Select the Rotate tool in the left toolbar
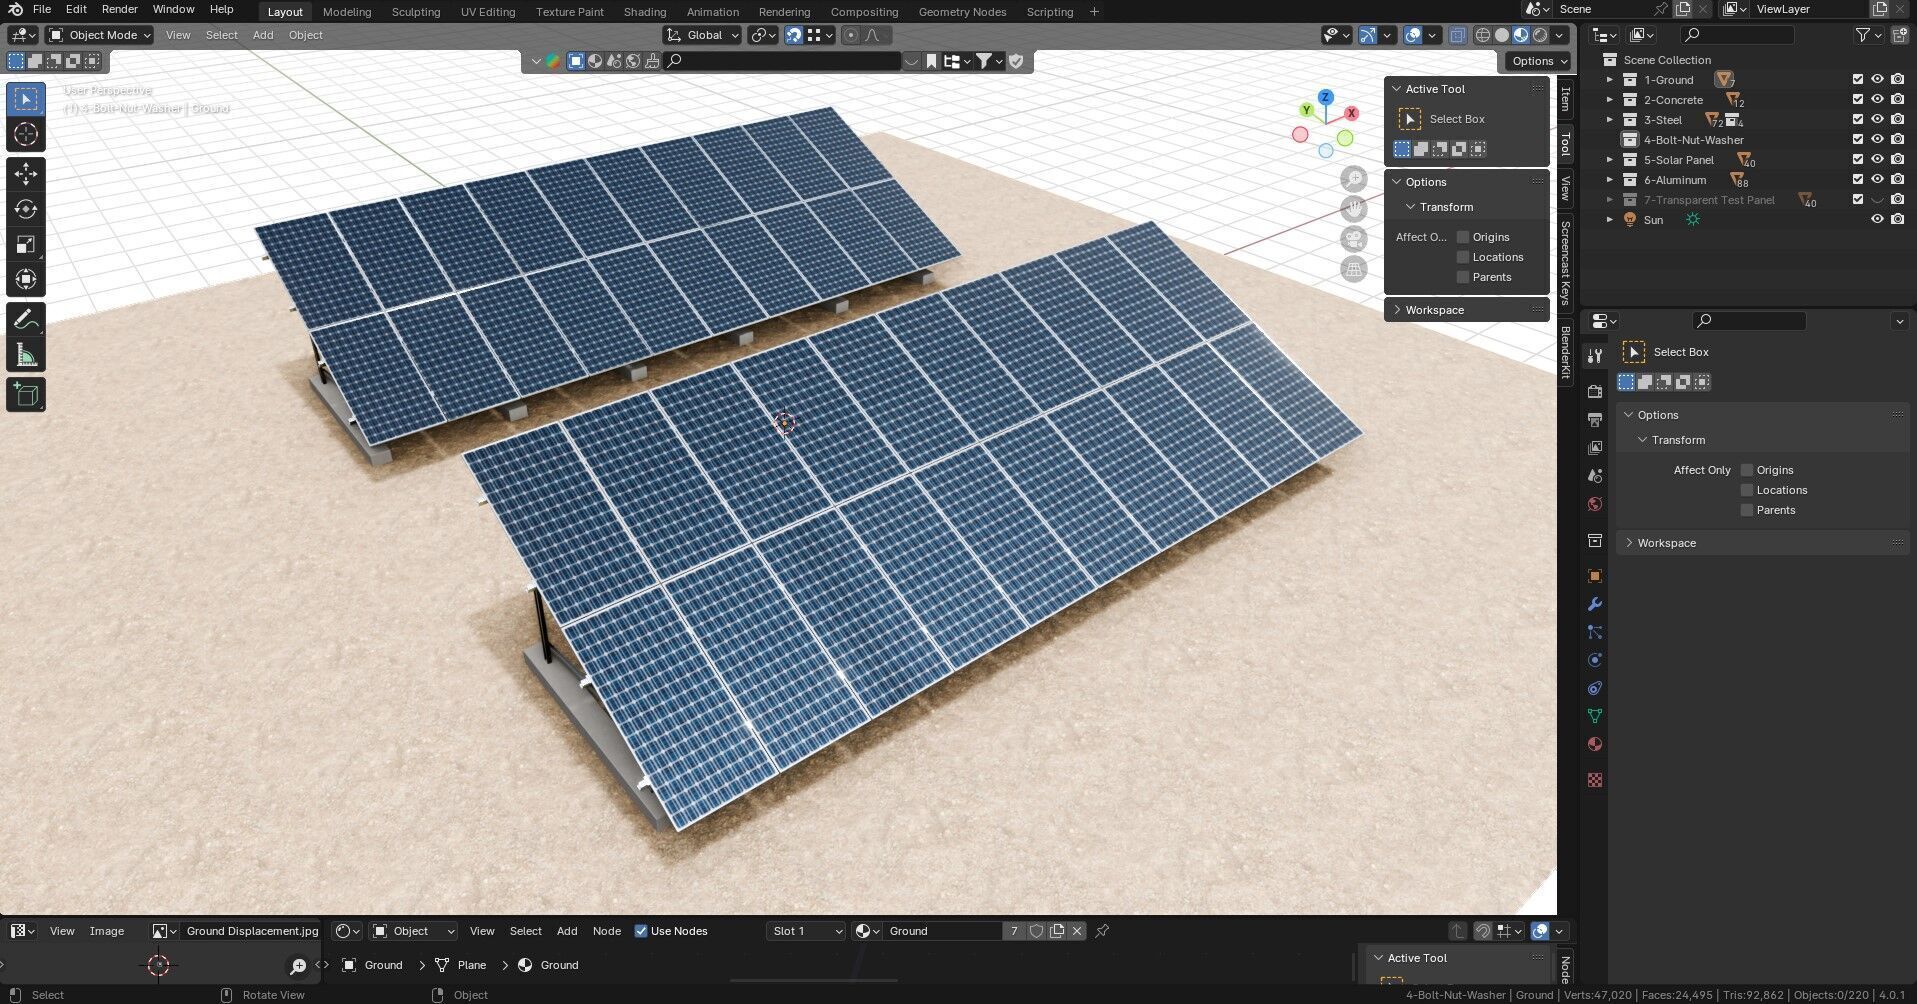This screenshot has width=1917, height=1004. coord(26,209)
